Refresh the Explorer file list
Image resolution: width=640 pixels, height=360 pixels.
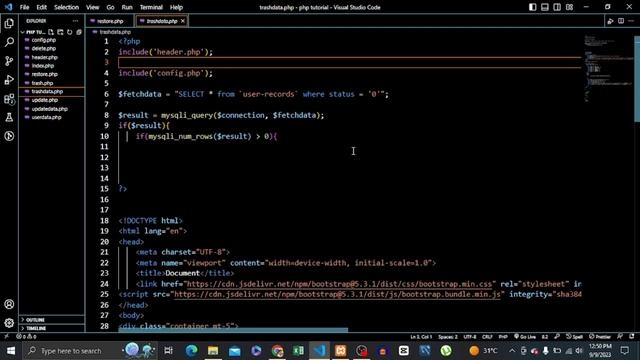coord(70,32)
